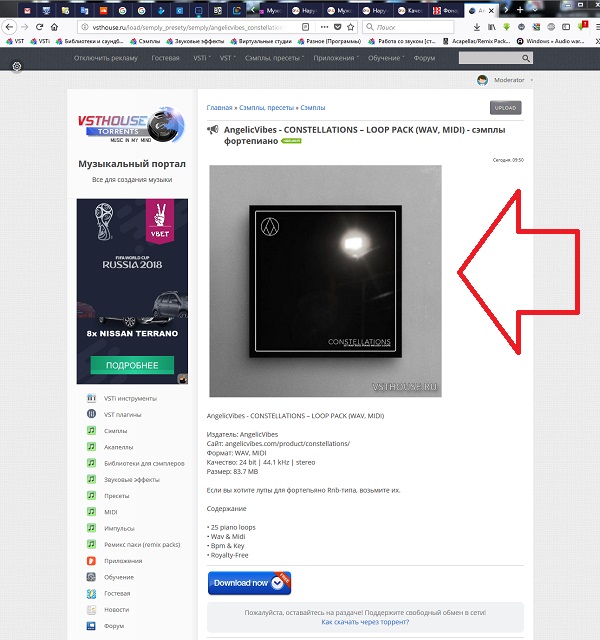Open Ремикс паки (remix packs) sidebar link
600x640 pixels.
point(142,544)
